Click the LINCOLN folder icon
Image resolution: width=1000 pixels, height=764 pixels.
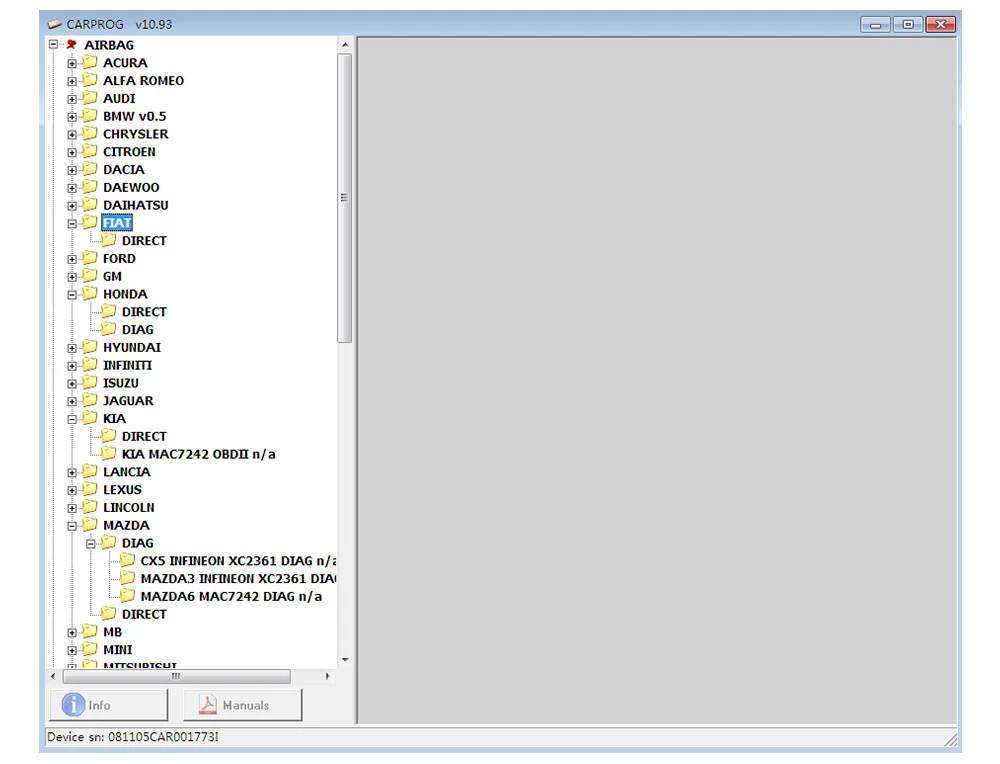coord(90,507)
